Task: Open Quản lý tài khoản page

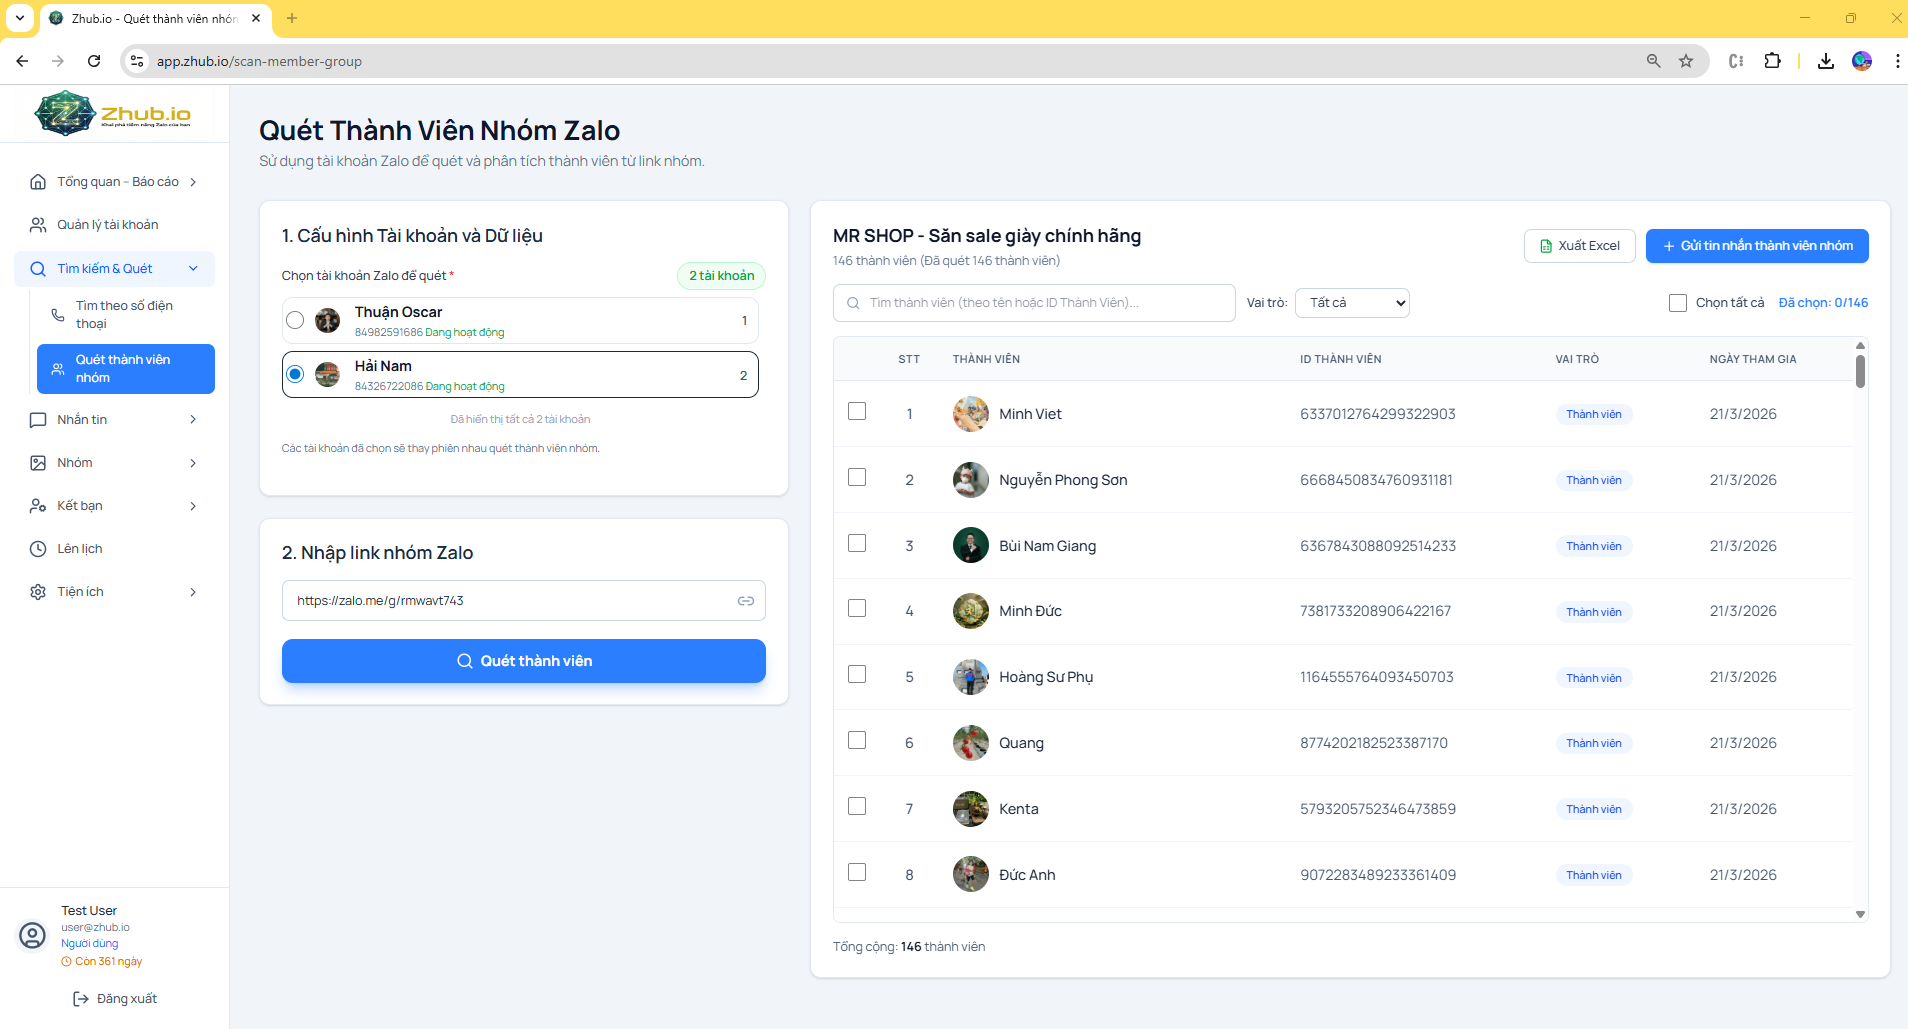Action: tap(108, 225)
